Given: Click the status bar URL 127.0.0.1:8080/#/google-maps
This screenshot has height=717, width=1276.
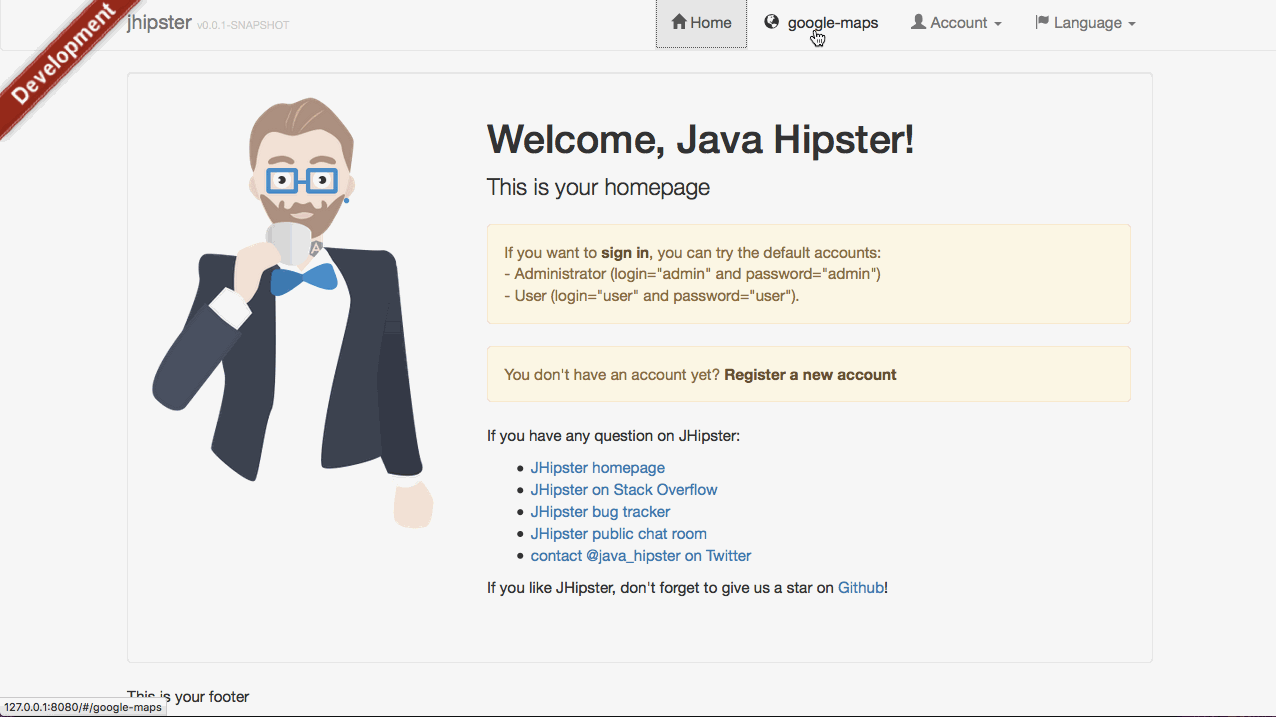Looking at the screenshot, I should 83,707.
